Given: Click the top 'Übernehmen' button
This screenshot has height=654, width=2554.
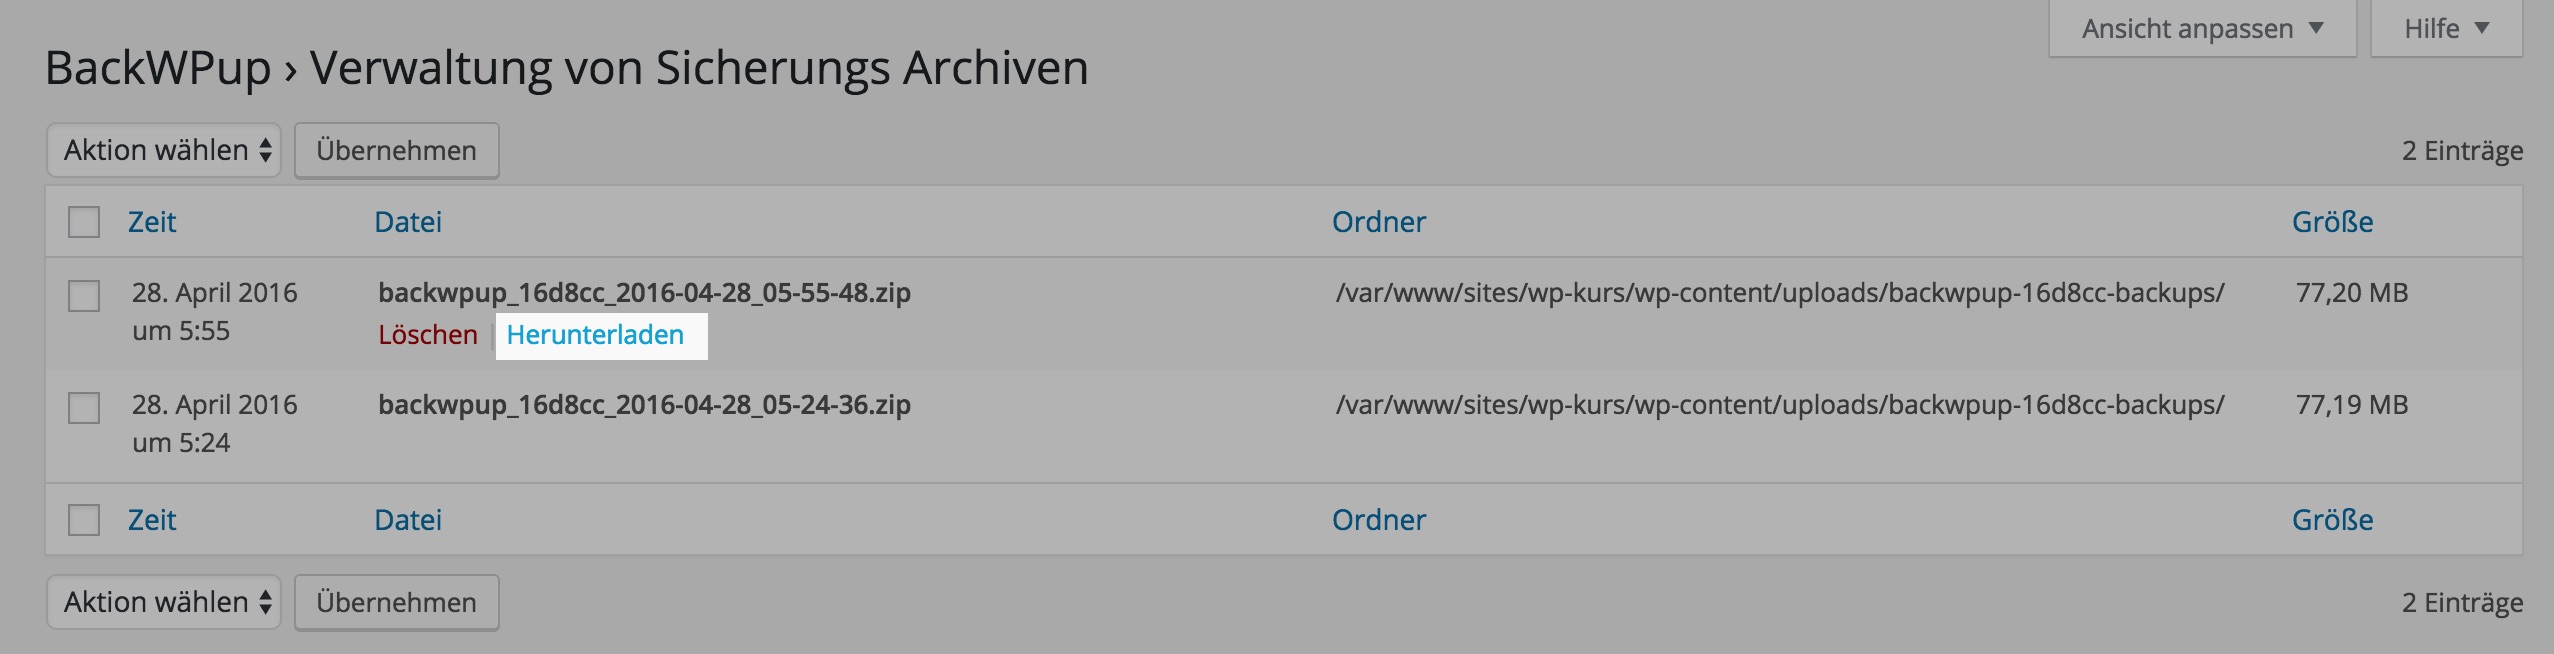Looking at the screenshot, I should click(x=396, y=151).
